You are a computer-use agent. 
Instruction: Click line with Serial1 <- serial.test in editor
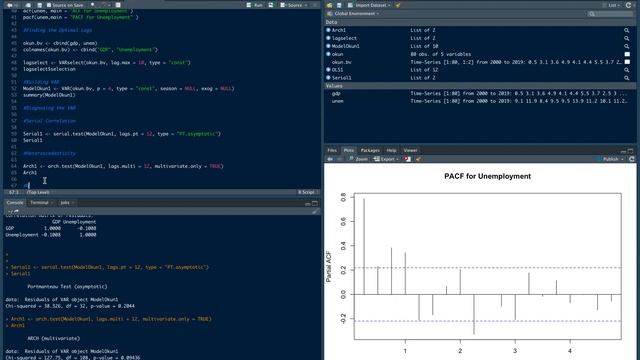click(122, 133)
